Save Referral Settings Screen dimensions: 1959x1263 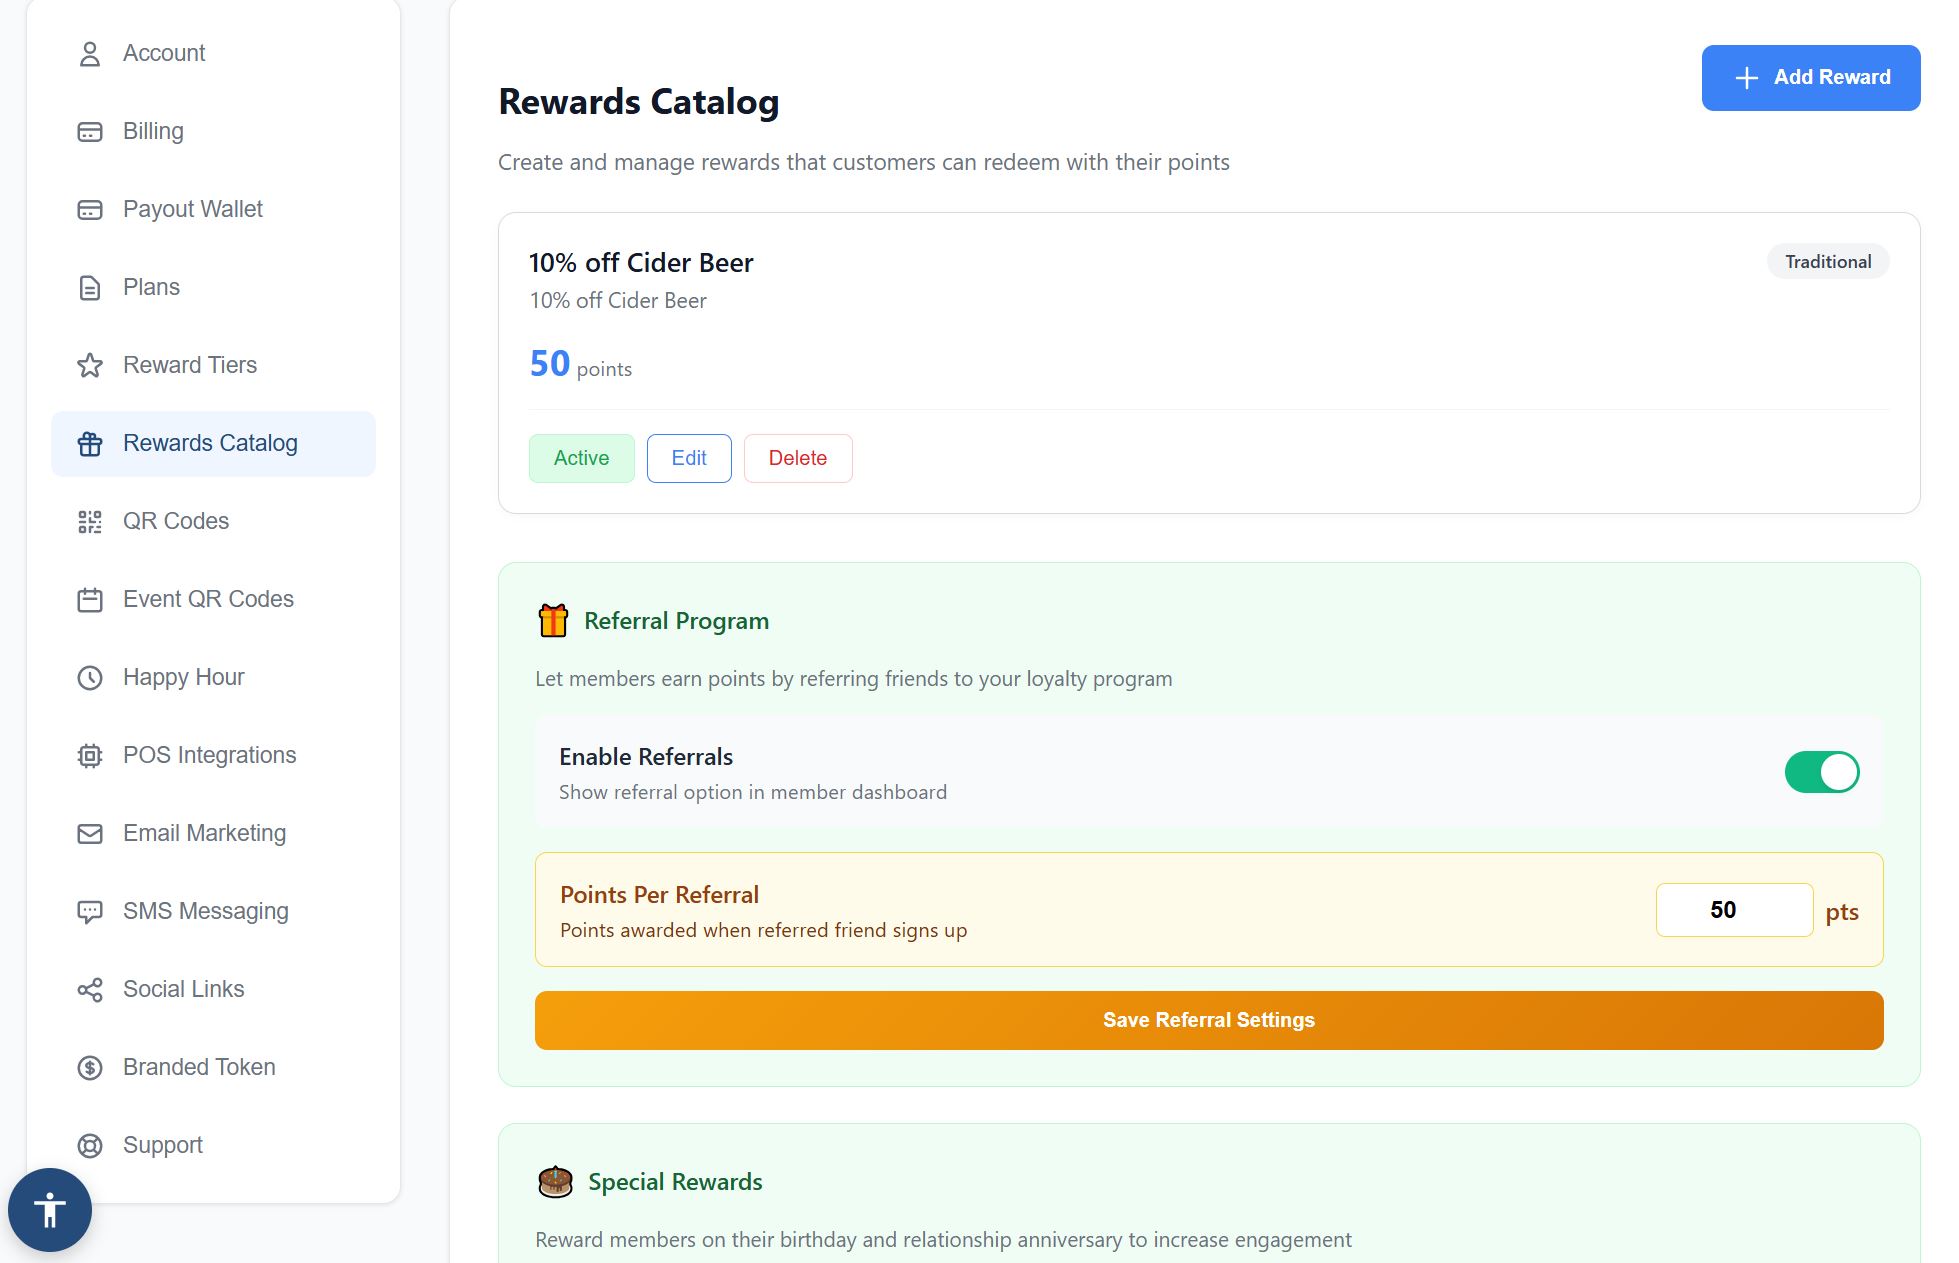pos(1209,1020)
